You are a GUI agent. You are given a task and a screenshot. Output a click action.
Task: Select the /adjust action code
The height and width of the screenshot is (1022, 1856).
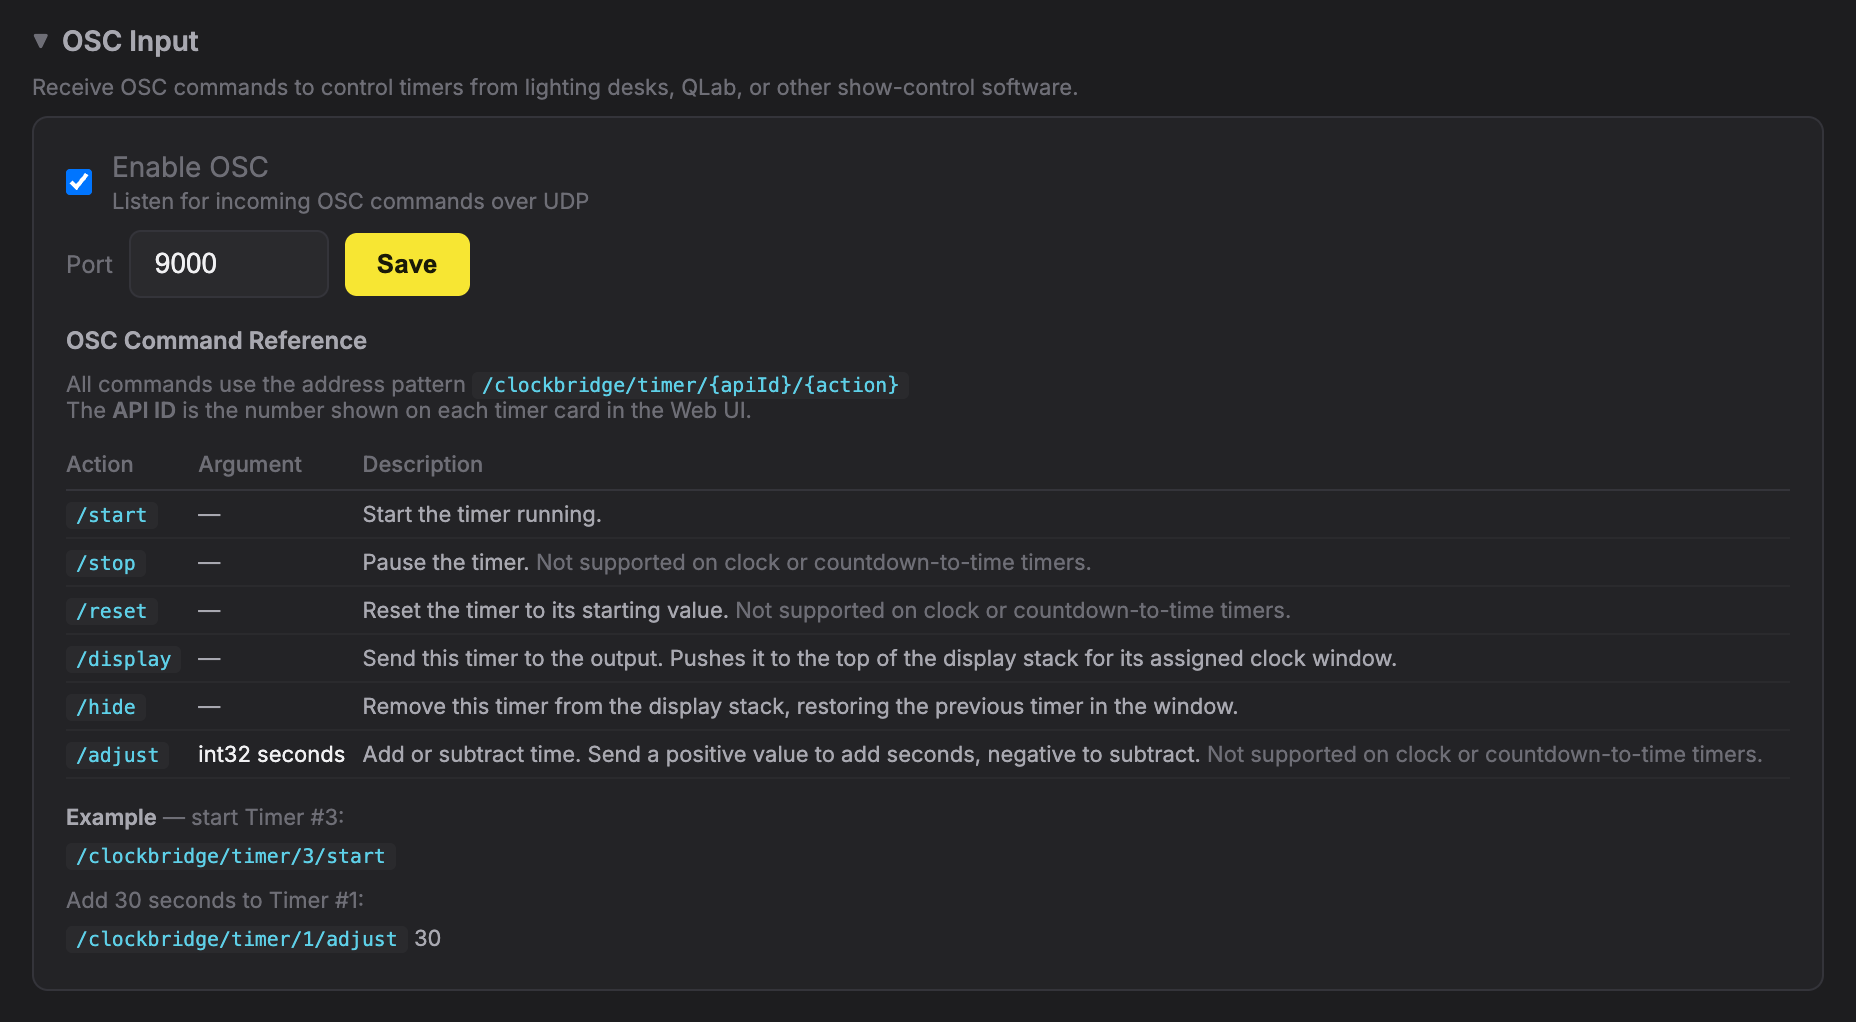pos(118,755)
